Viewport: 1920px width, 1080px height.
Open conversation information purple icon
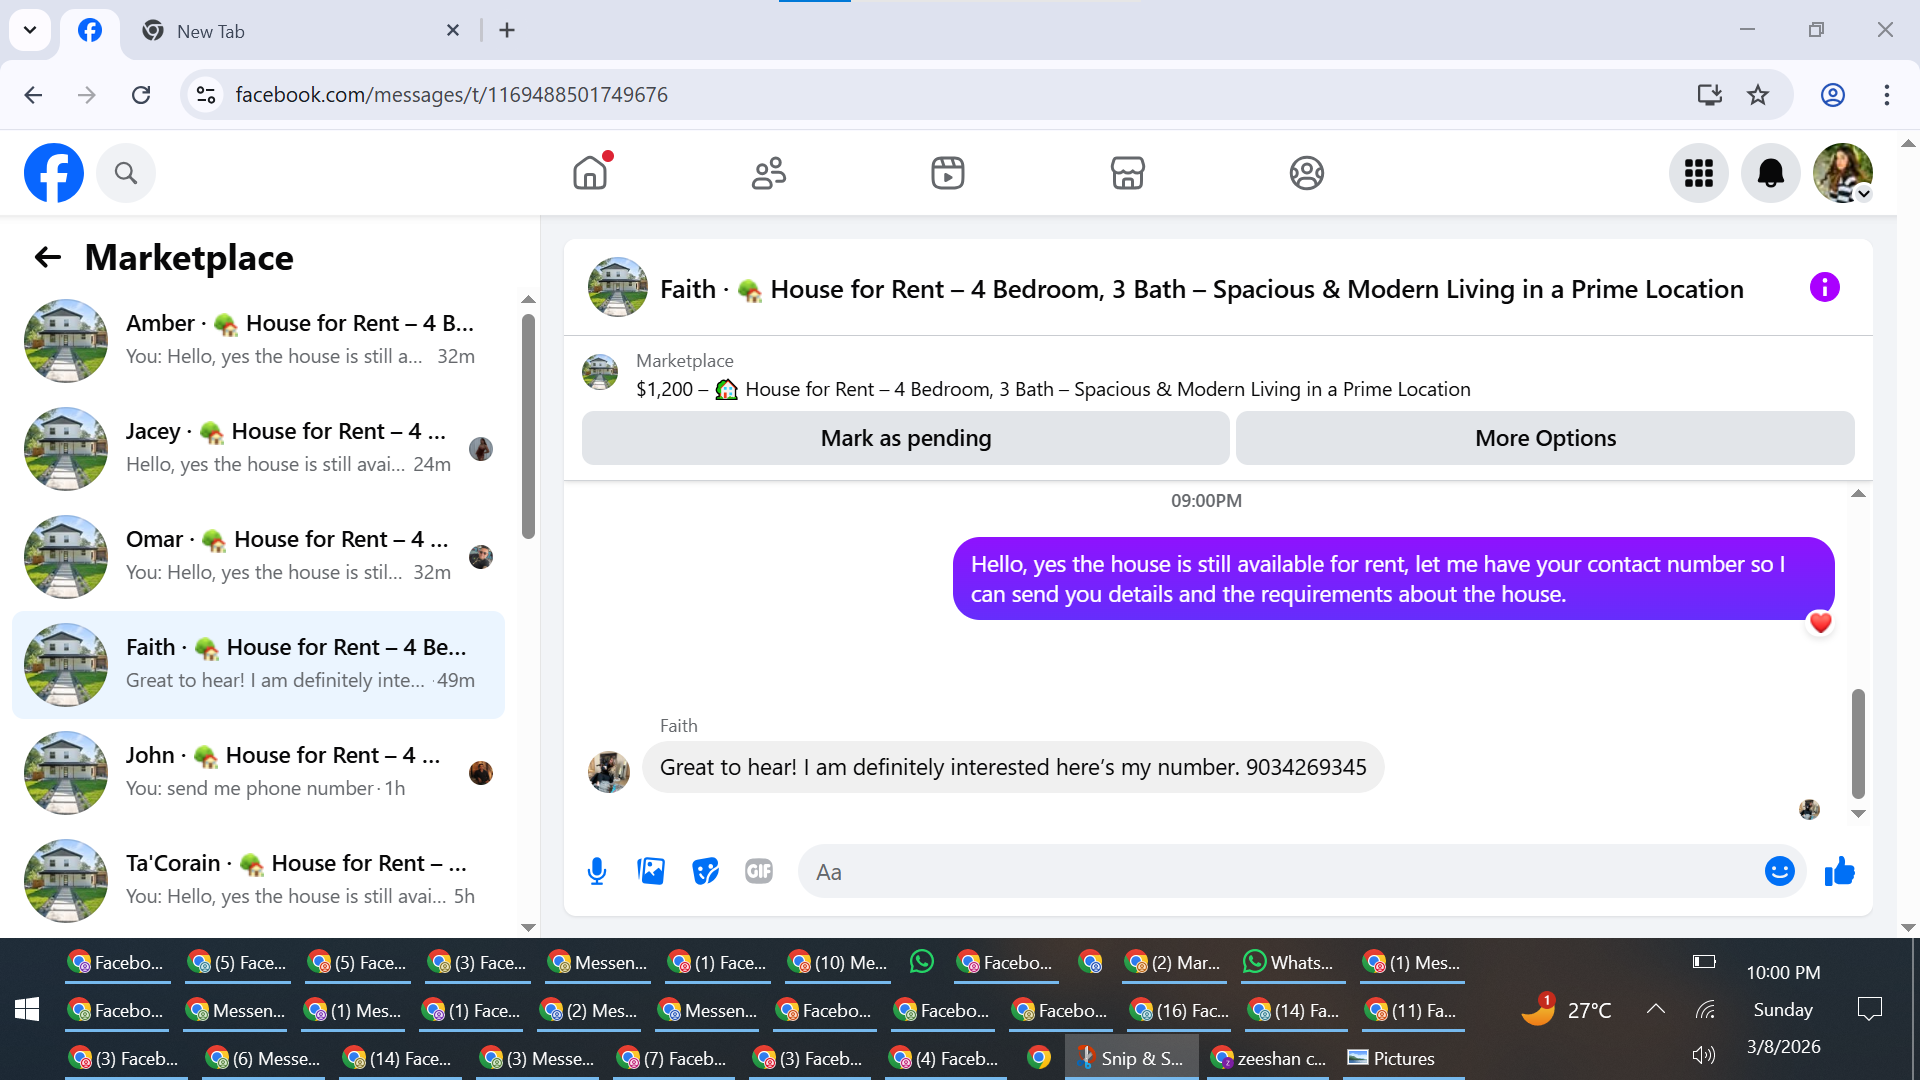pyautogui.click(x=1824, y=288)
